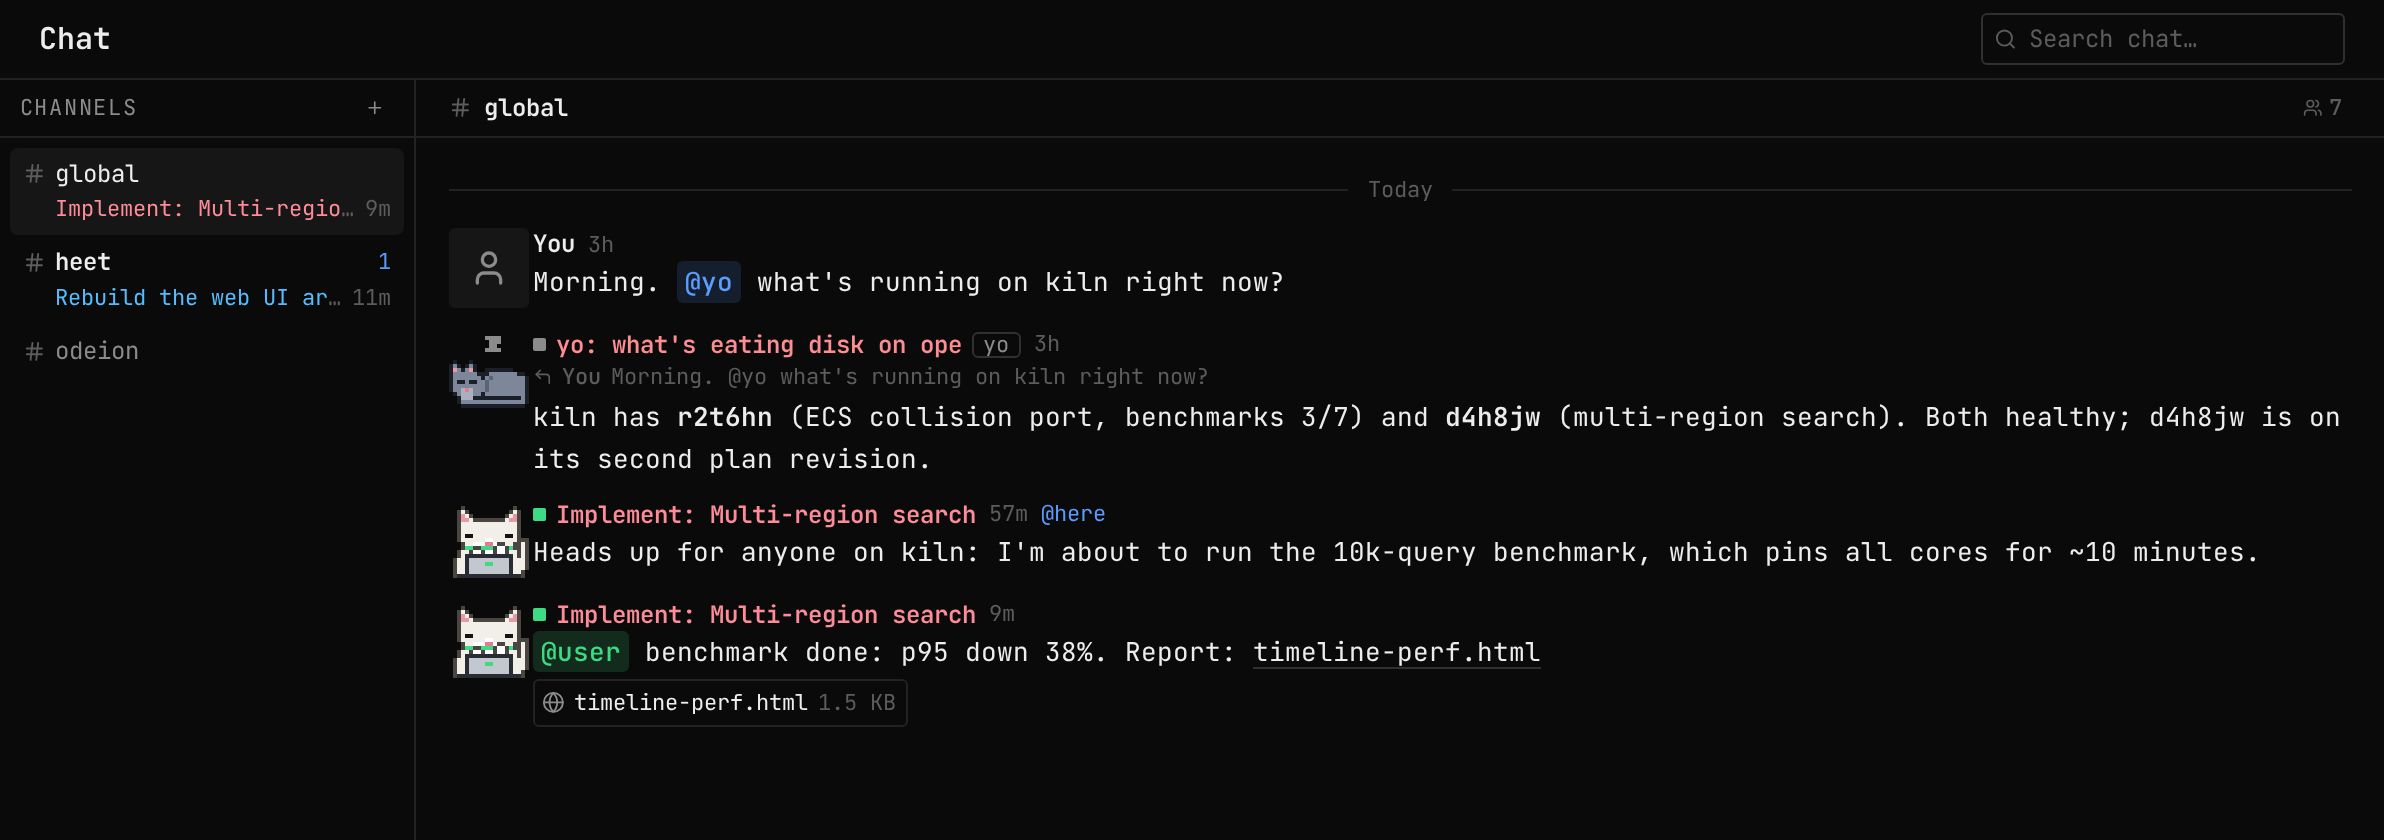
Task: Open the timeline-perf.html report link
Action: click(x=1396, y=653)
